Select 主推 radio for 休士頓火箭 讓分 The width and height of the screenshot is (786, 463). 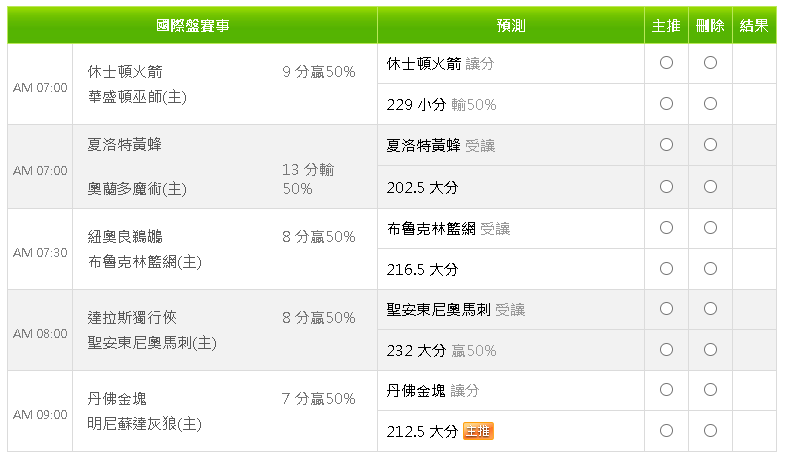tap(666, 63)
